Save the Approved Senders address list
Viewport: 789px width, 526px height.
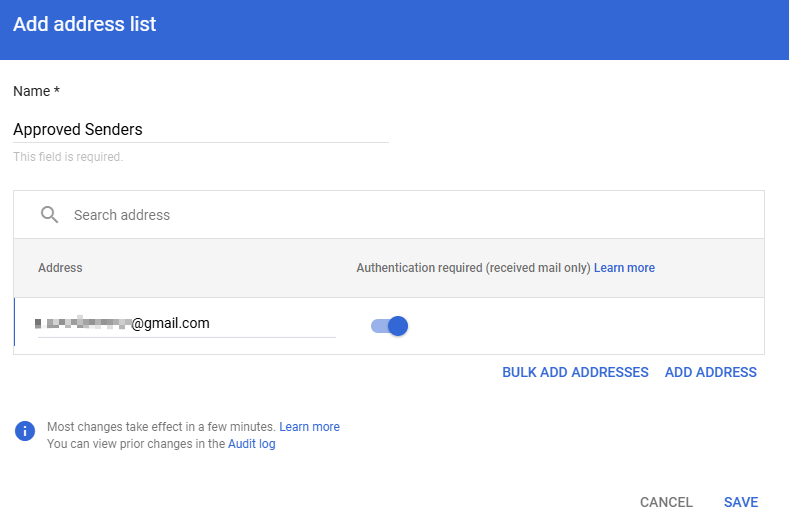(x=741, y=502)
